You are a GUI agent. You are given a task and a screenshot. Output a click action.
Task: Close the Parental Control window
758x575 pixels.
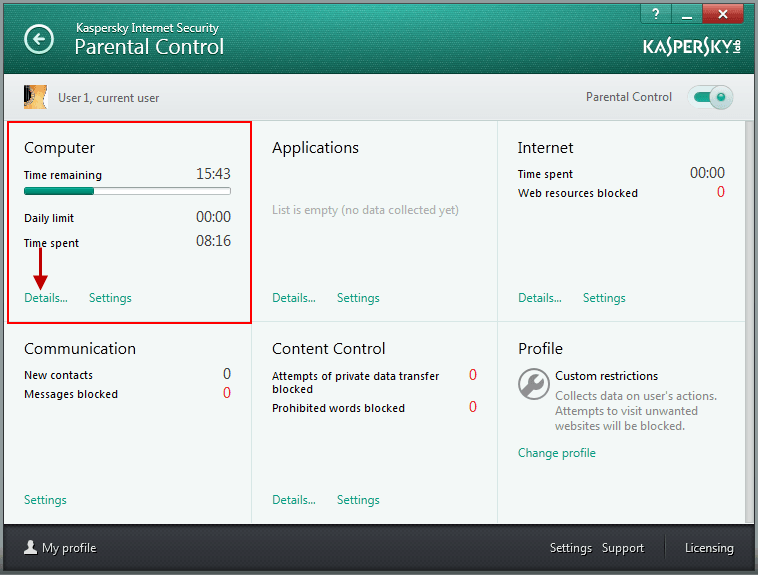point(723,14)
